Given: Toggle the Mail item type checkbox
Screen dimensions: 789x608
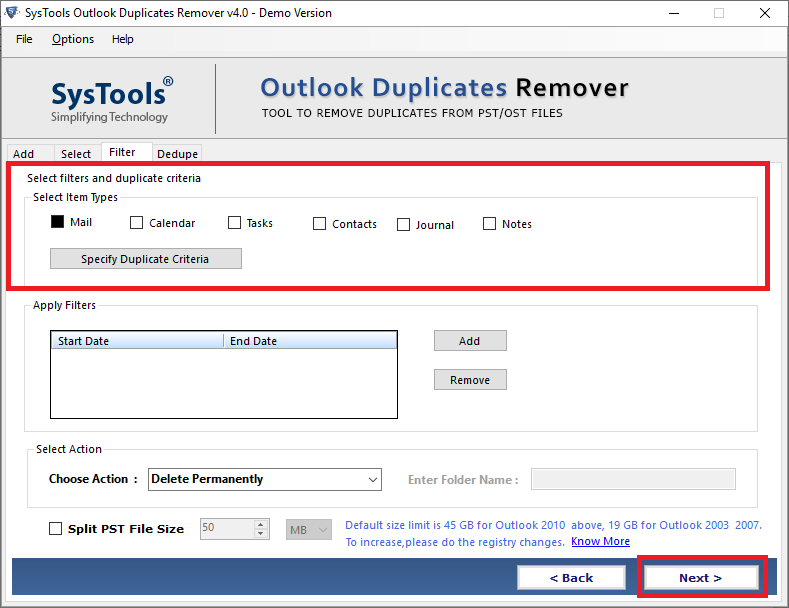Looking at the screenshot, I should [x=57, y=222].
